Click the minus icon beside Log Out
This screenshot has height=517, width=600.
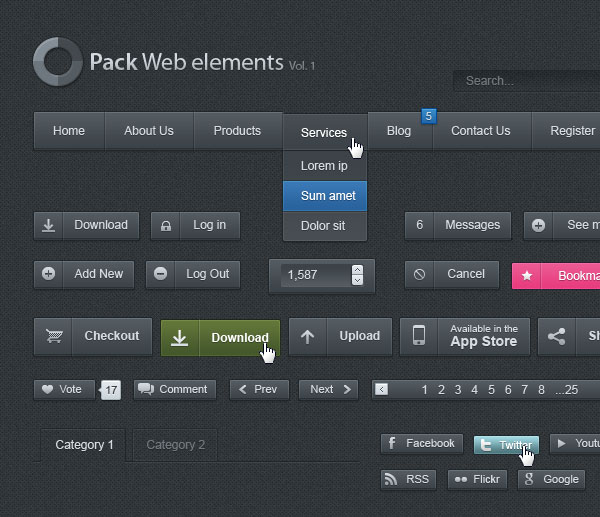pos(160,274)
